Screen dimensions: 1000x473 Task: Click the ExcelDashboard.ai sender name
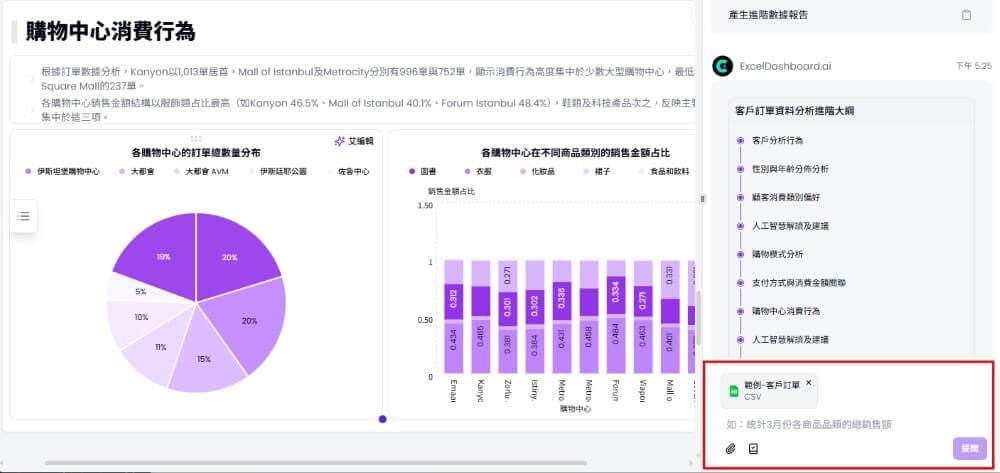point(786,66)
